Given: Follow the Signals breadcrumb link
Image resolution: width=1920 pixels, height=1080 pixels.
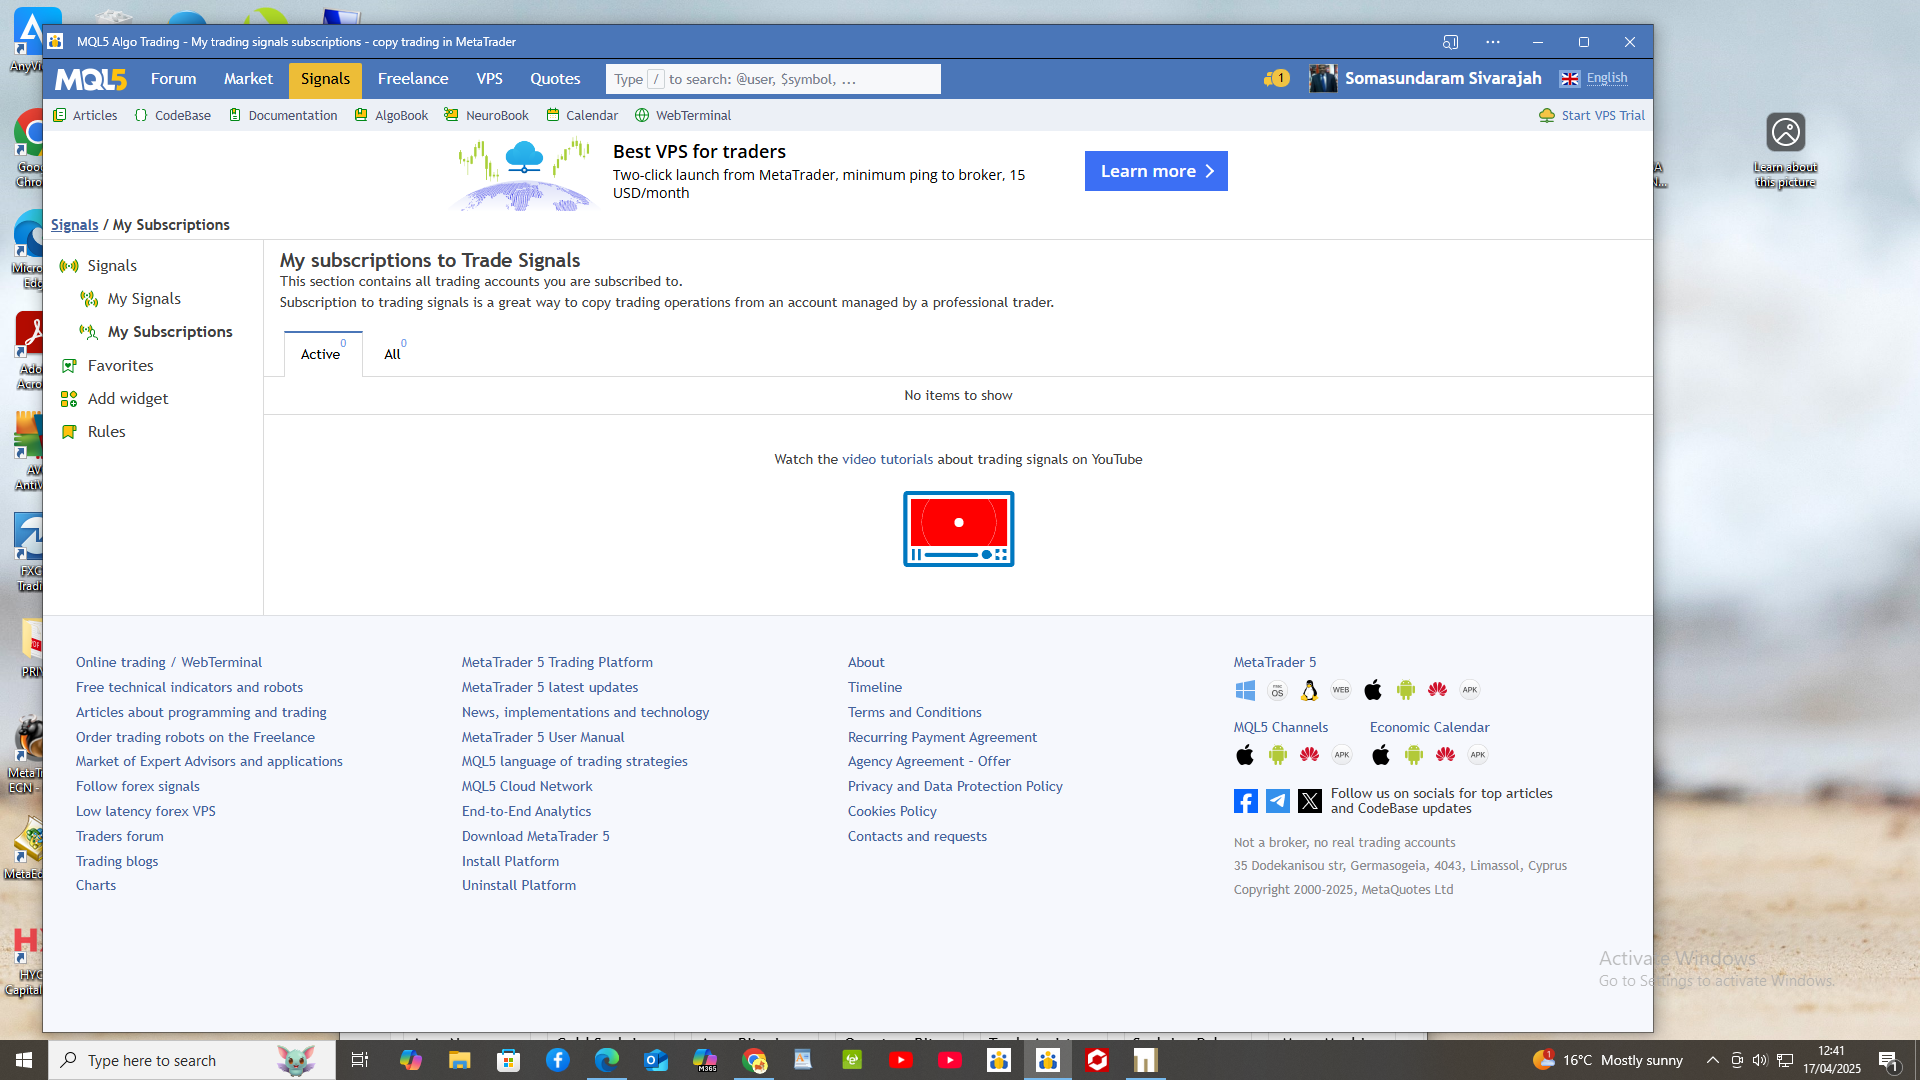Looking at the screenshot, I should tap(75, 225).
